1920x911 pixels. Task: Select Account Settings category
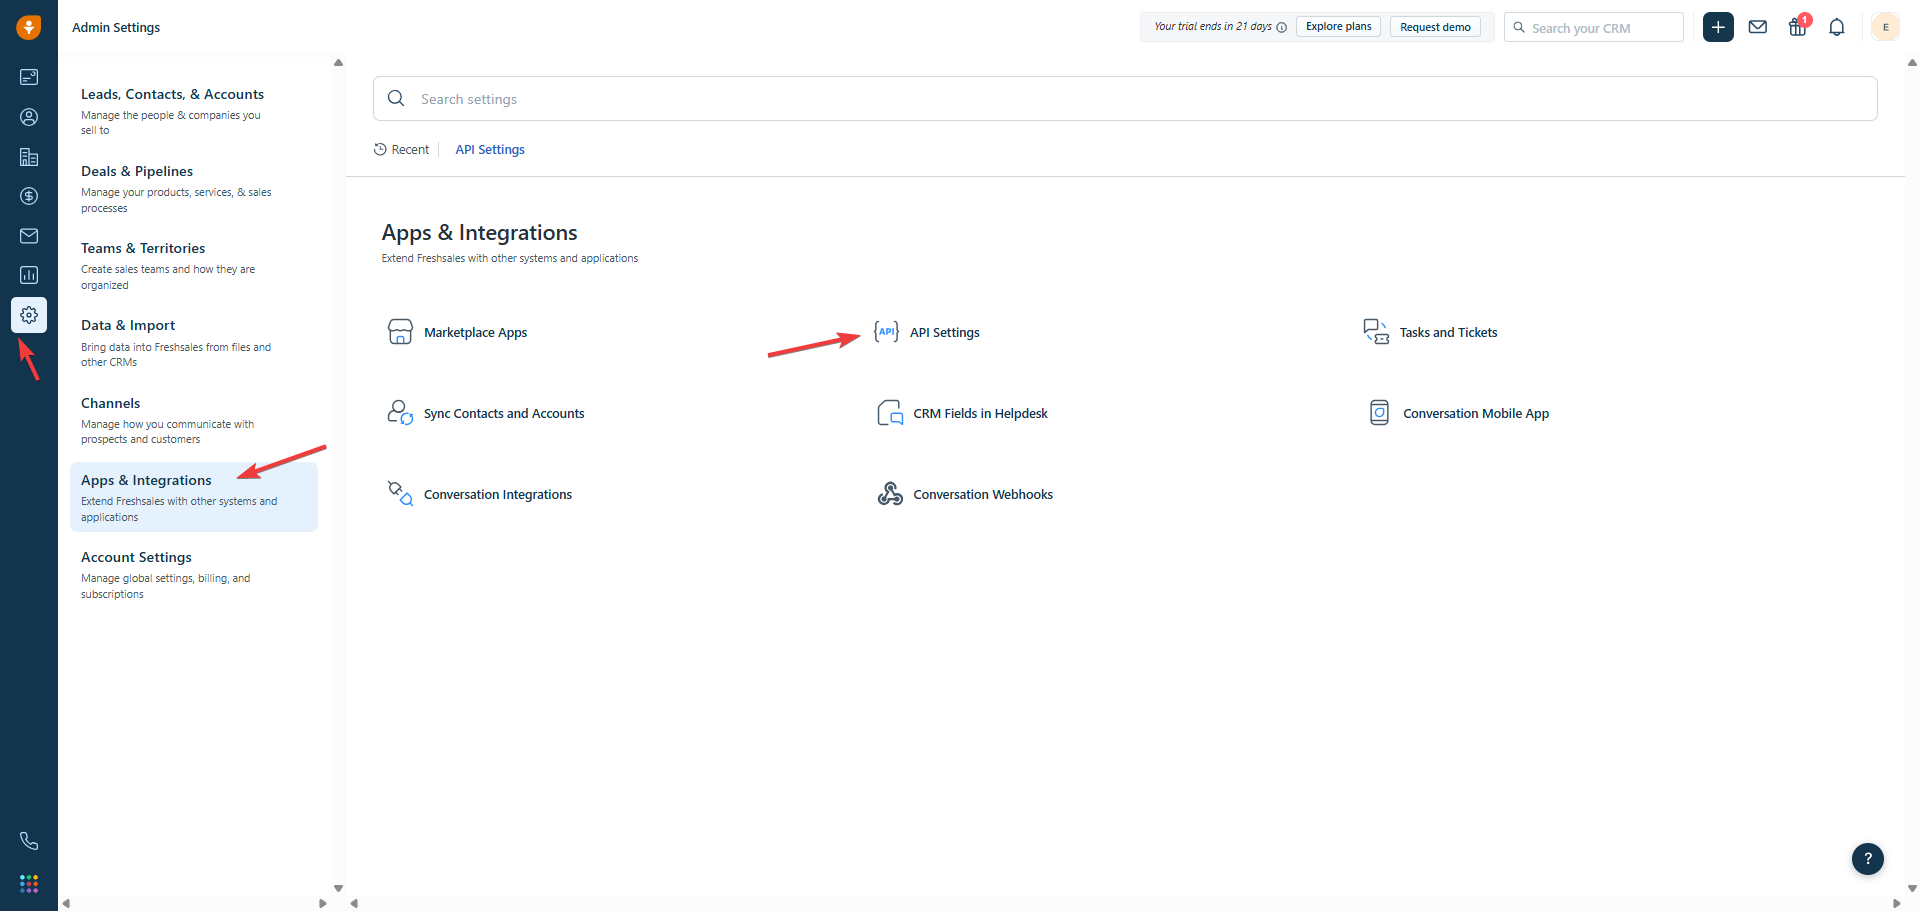click(x=194, y=574)
